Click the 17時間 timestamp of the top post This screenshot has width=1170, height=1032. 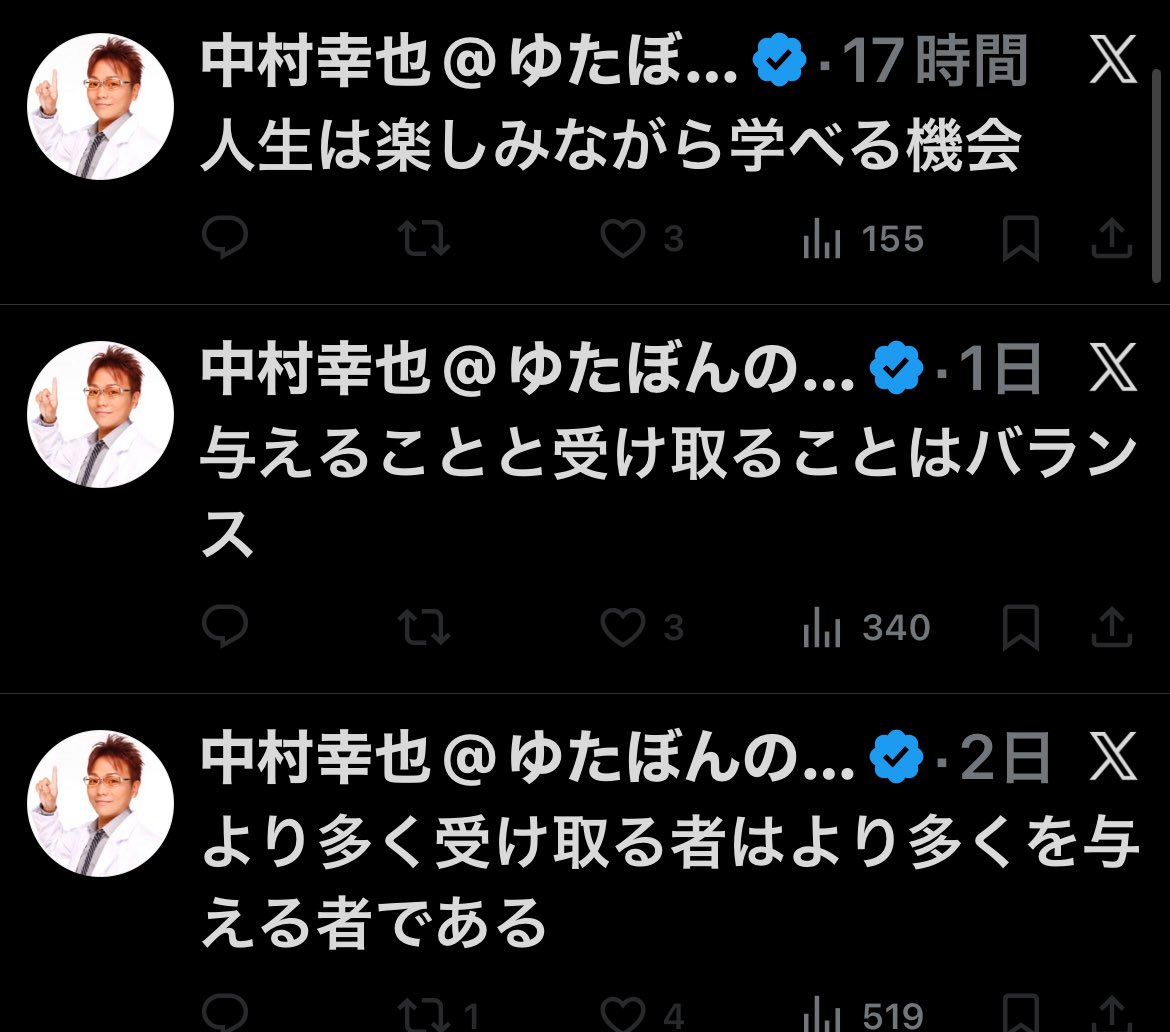(936, 64)
